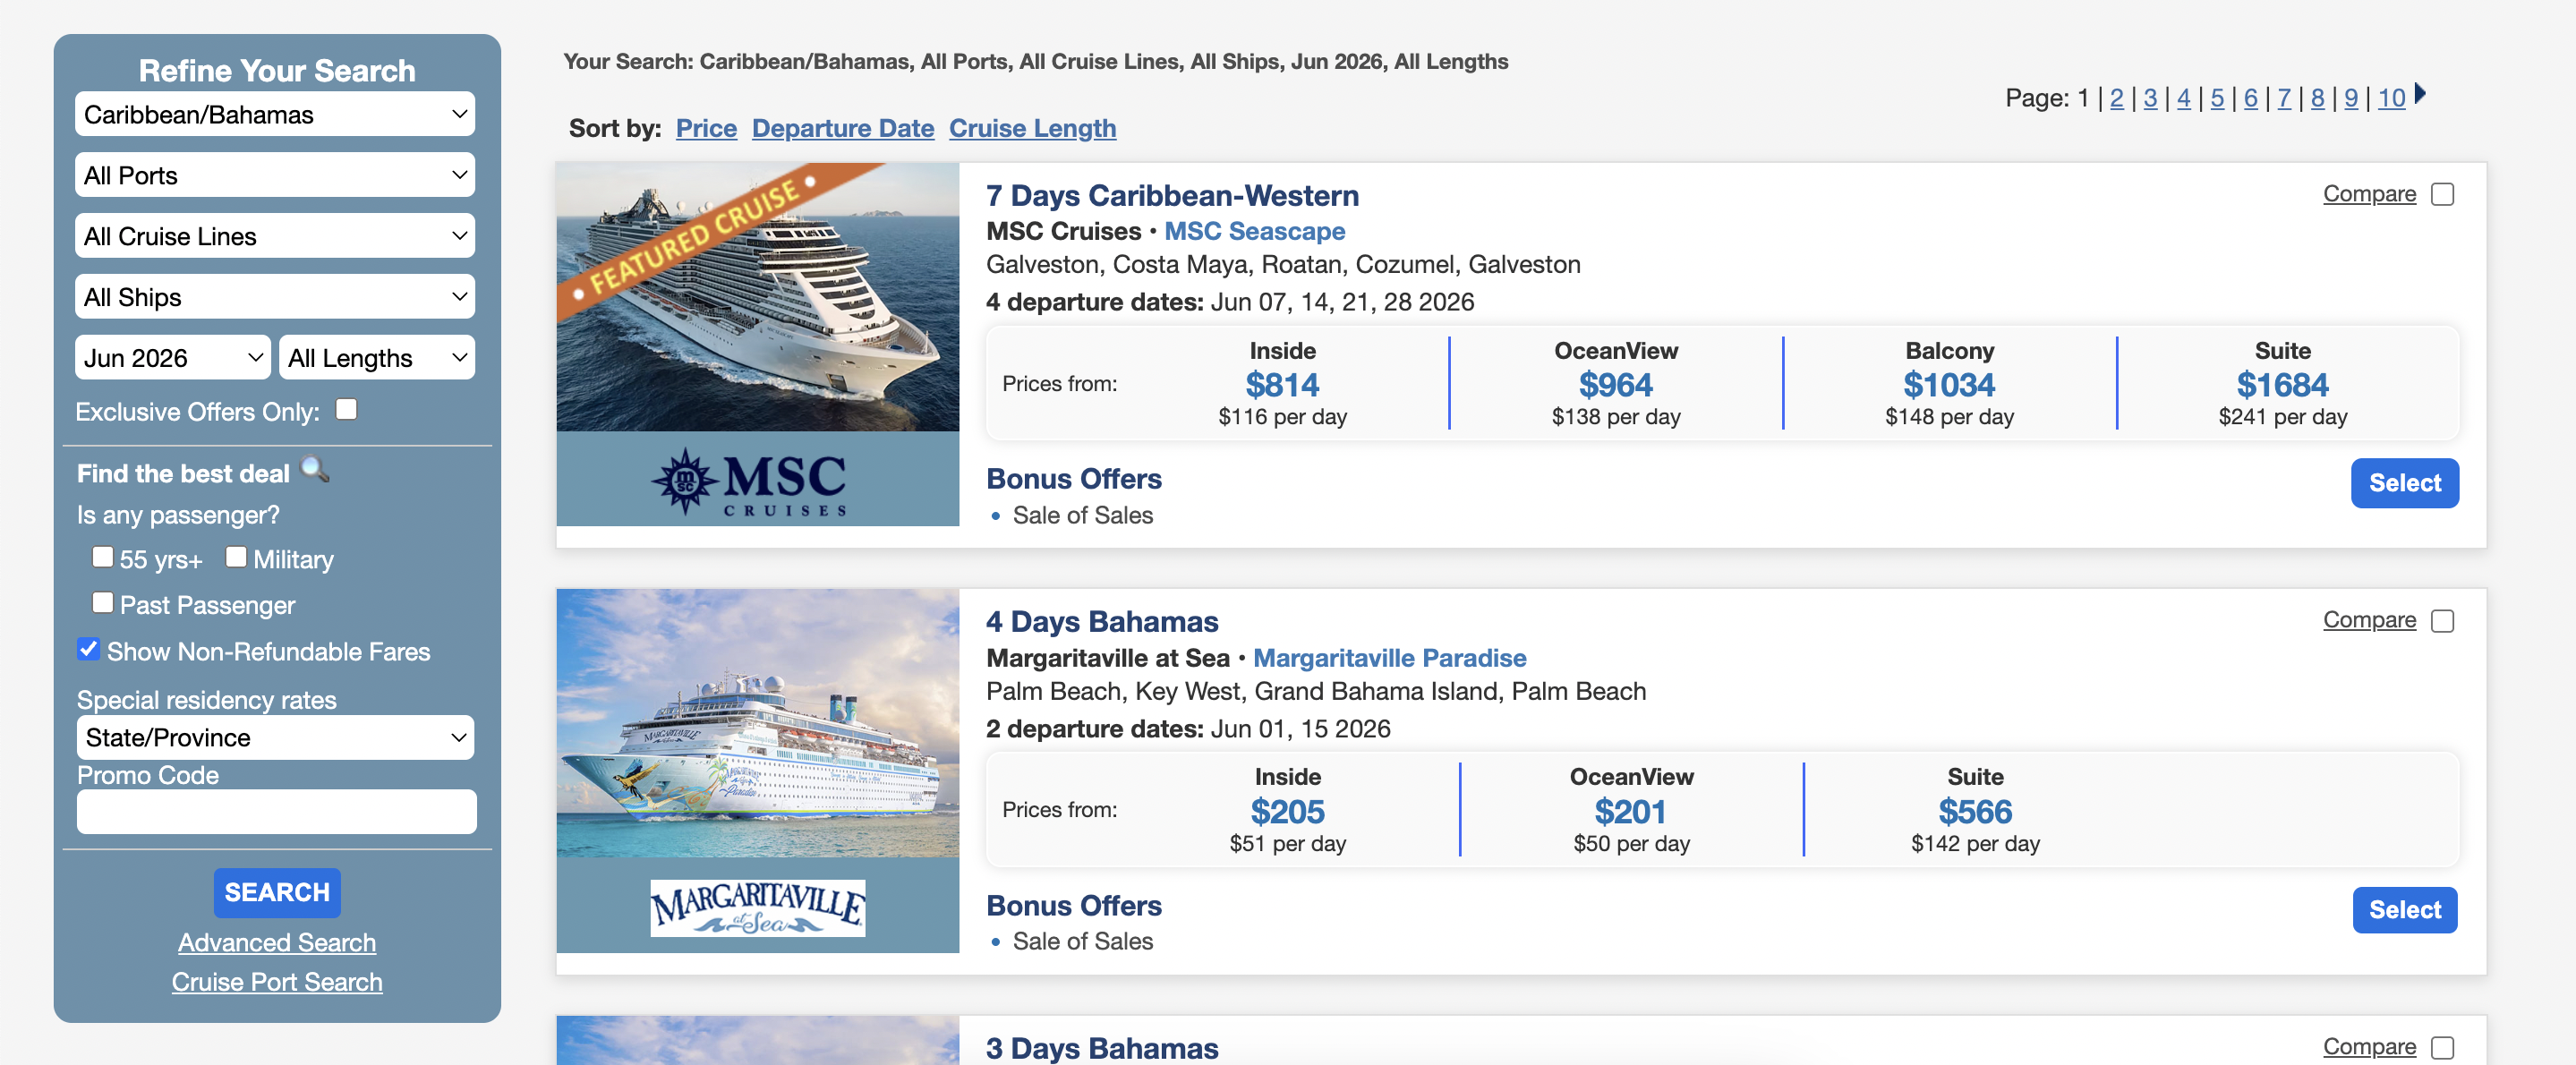Sort results by Departure Date
Viewport: 2576px width, 1065px height.
842,129
